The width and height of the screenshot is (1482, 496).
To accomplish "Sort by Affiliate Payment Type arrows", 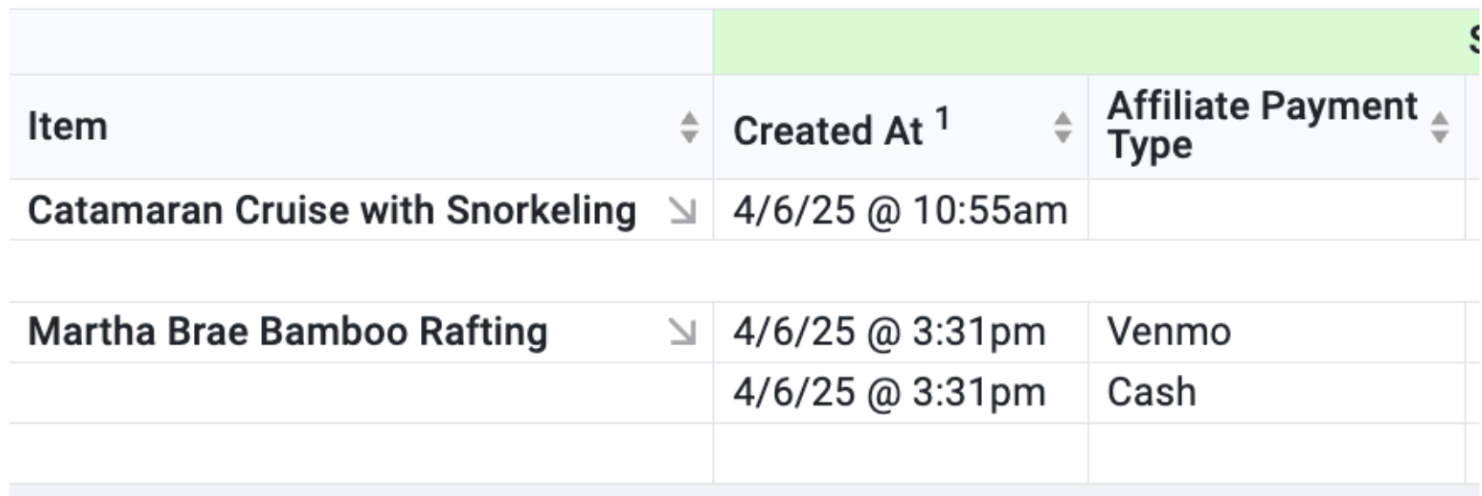I will tap(1439, 127).
